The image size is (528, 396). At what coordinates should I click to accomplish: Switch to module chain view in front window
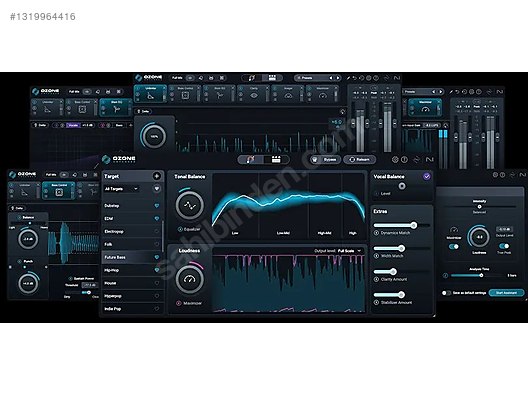(276, 159)
